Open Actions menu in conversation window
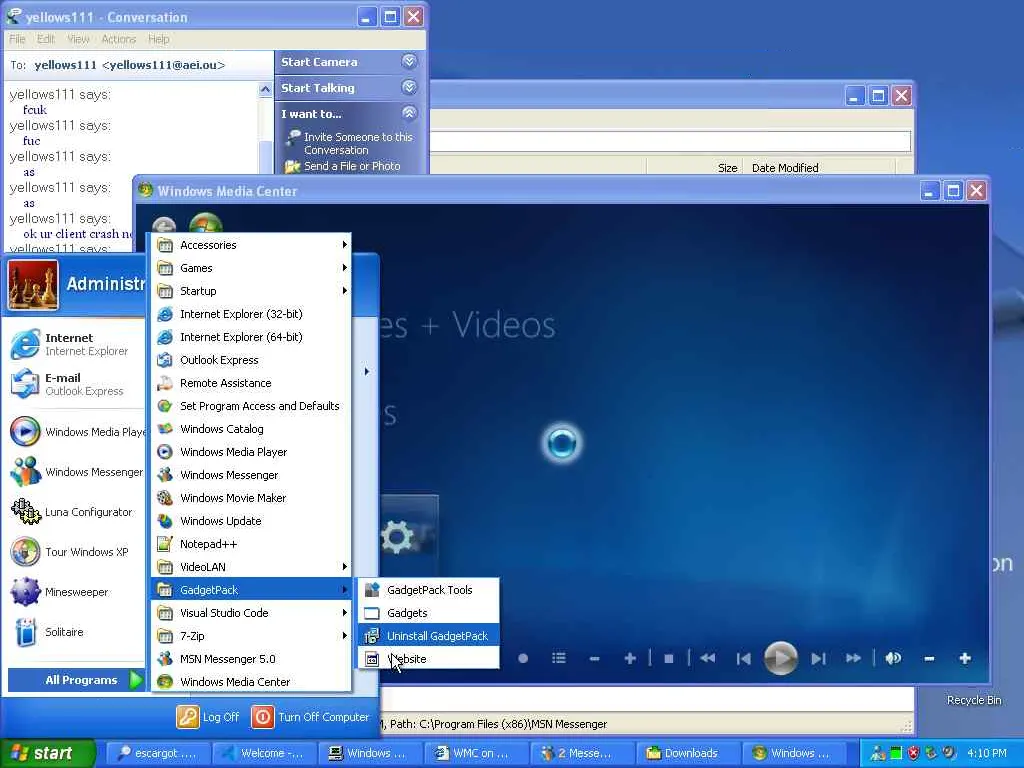Screen dimensions: 1024x768 coord(118,39)
